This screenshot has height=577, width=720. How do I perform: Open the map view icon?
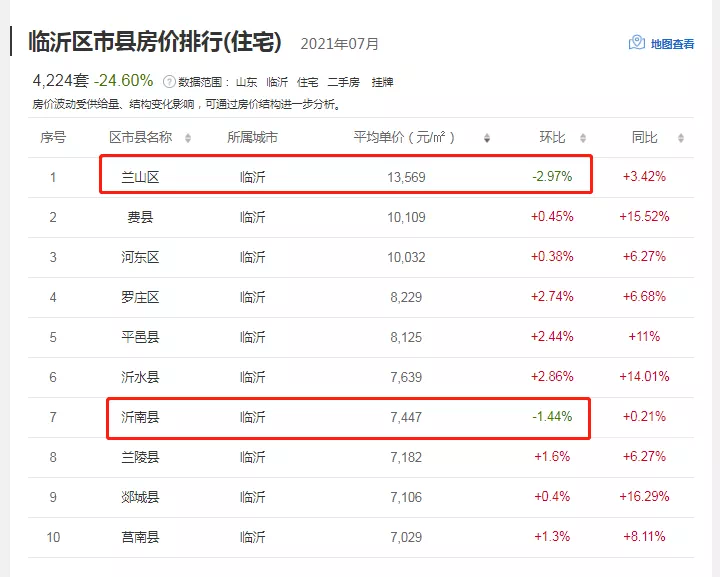pos(636,43)
